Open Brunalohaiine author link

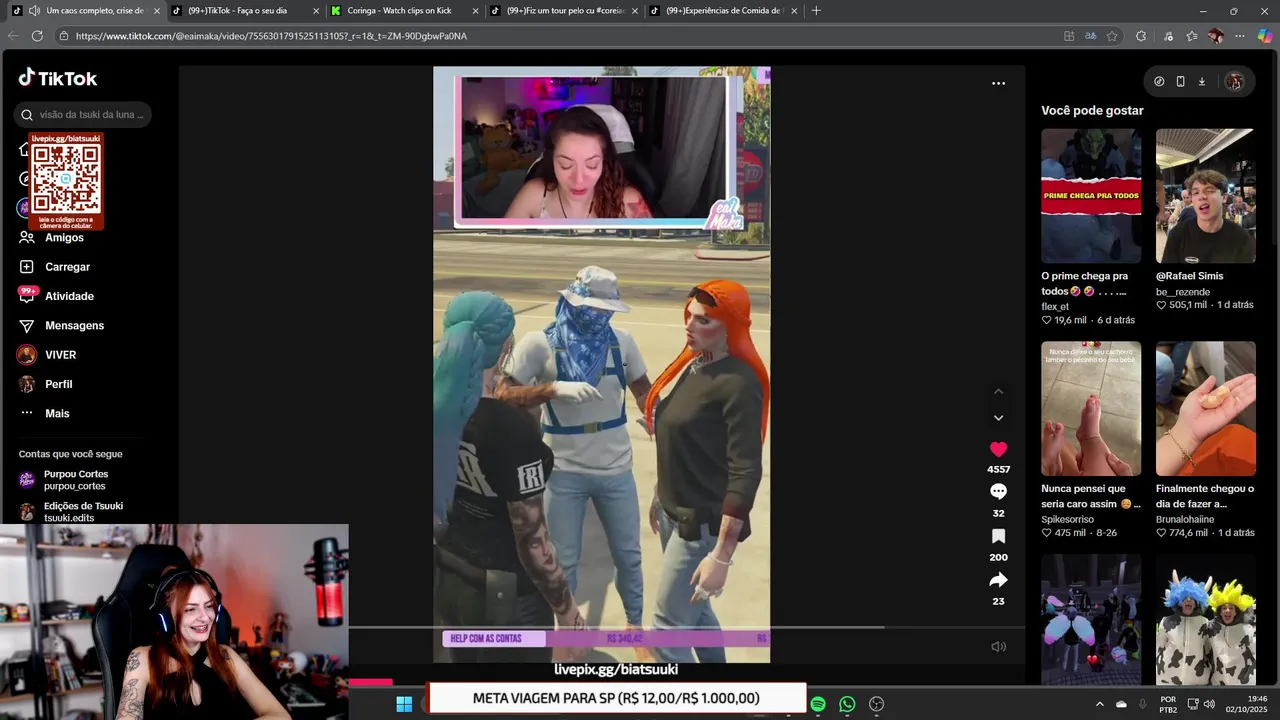(x=1185, y=520)
